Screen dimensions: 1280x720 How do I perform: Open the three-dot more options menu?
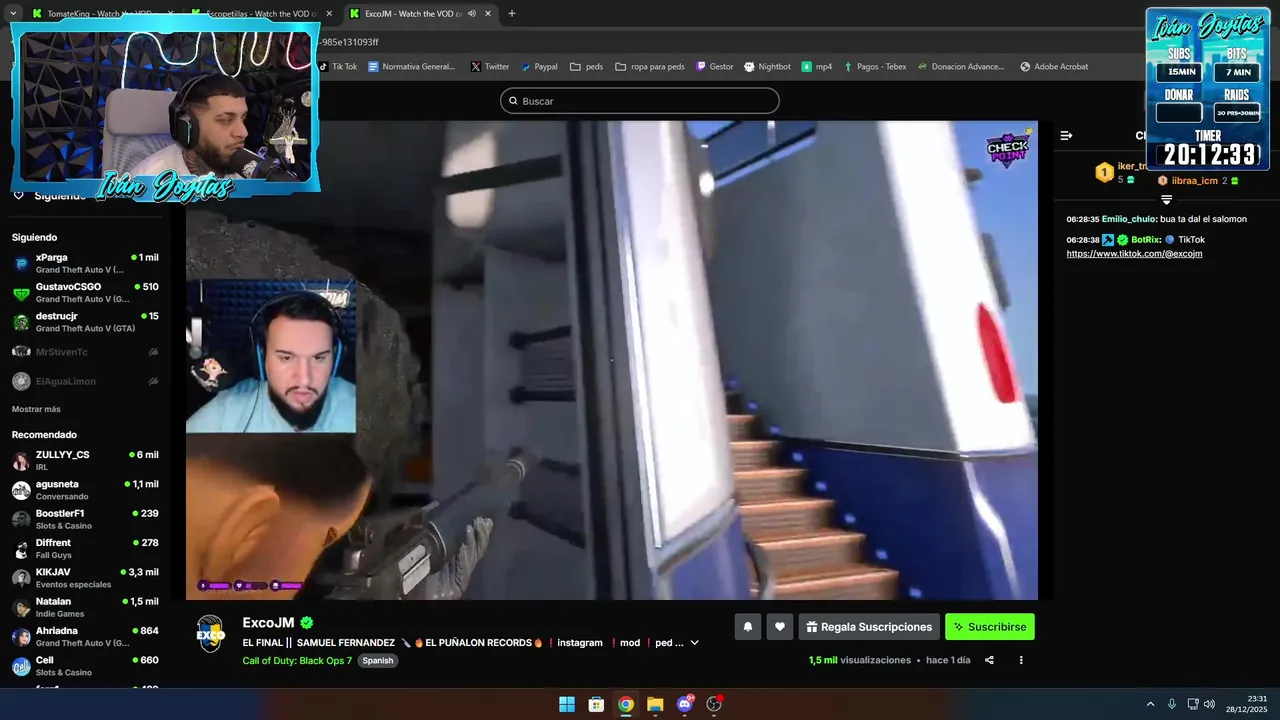1021,660
